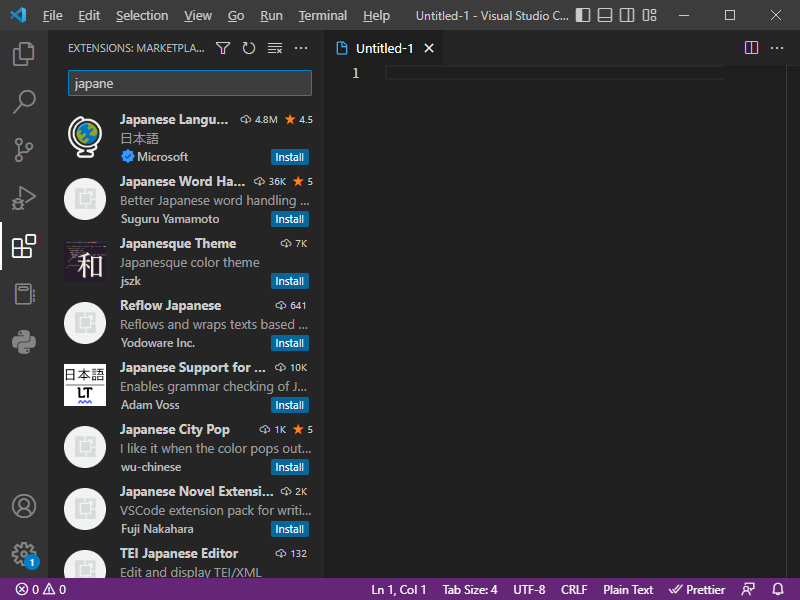Open Japanese Language Pack globe thumbnail

tap(85, 137)
